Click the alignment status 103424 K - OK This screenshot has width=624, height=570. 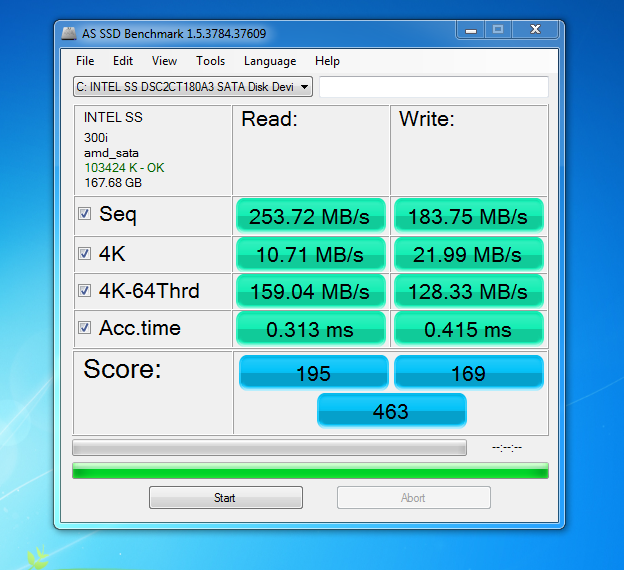tap(124, 168)
